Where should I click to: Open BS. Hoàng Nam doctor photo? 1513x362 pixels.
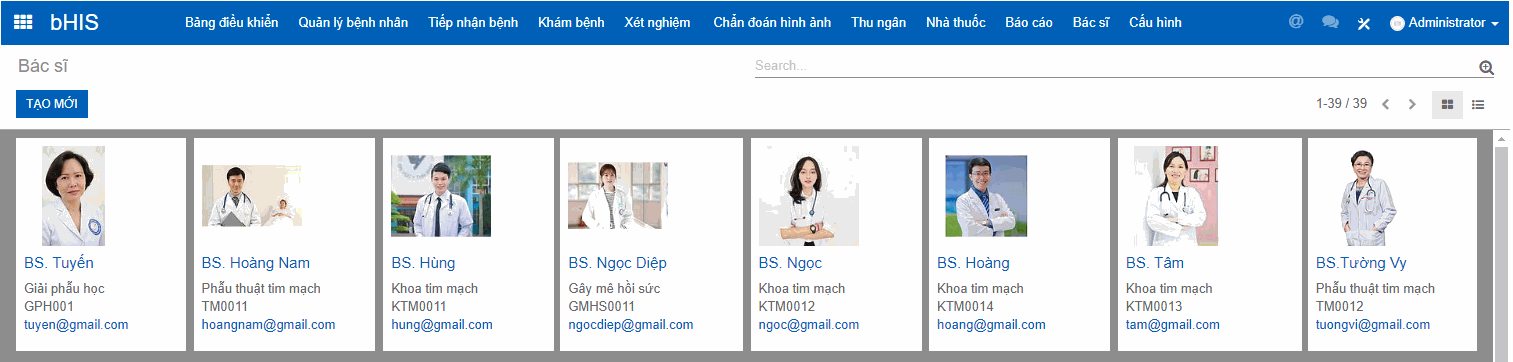click(251, 196)
